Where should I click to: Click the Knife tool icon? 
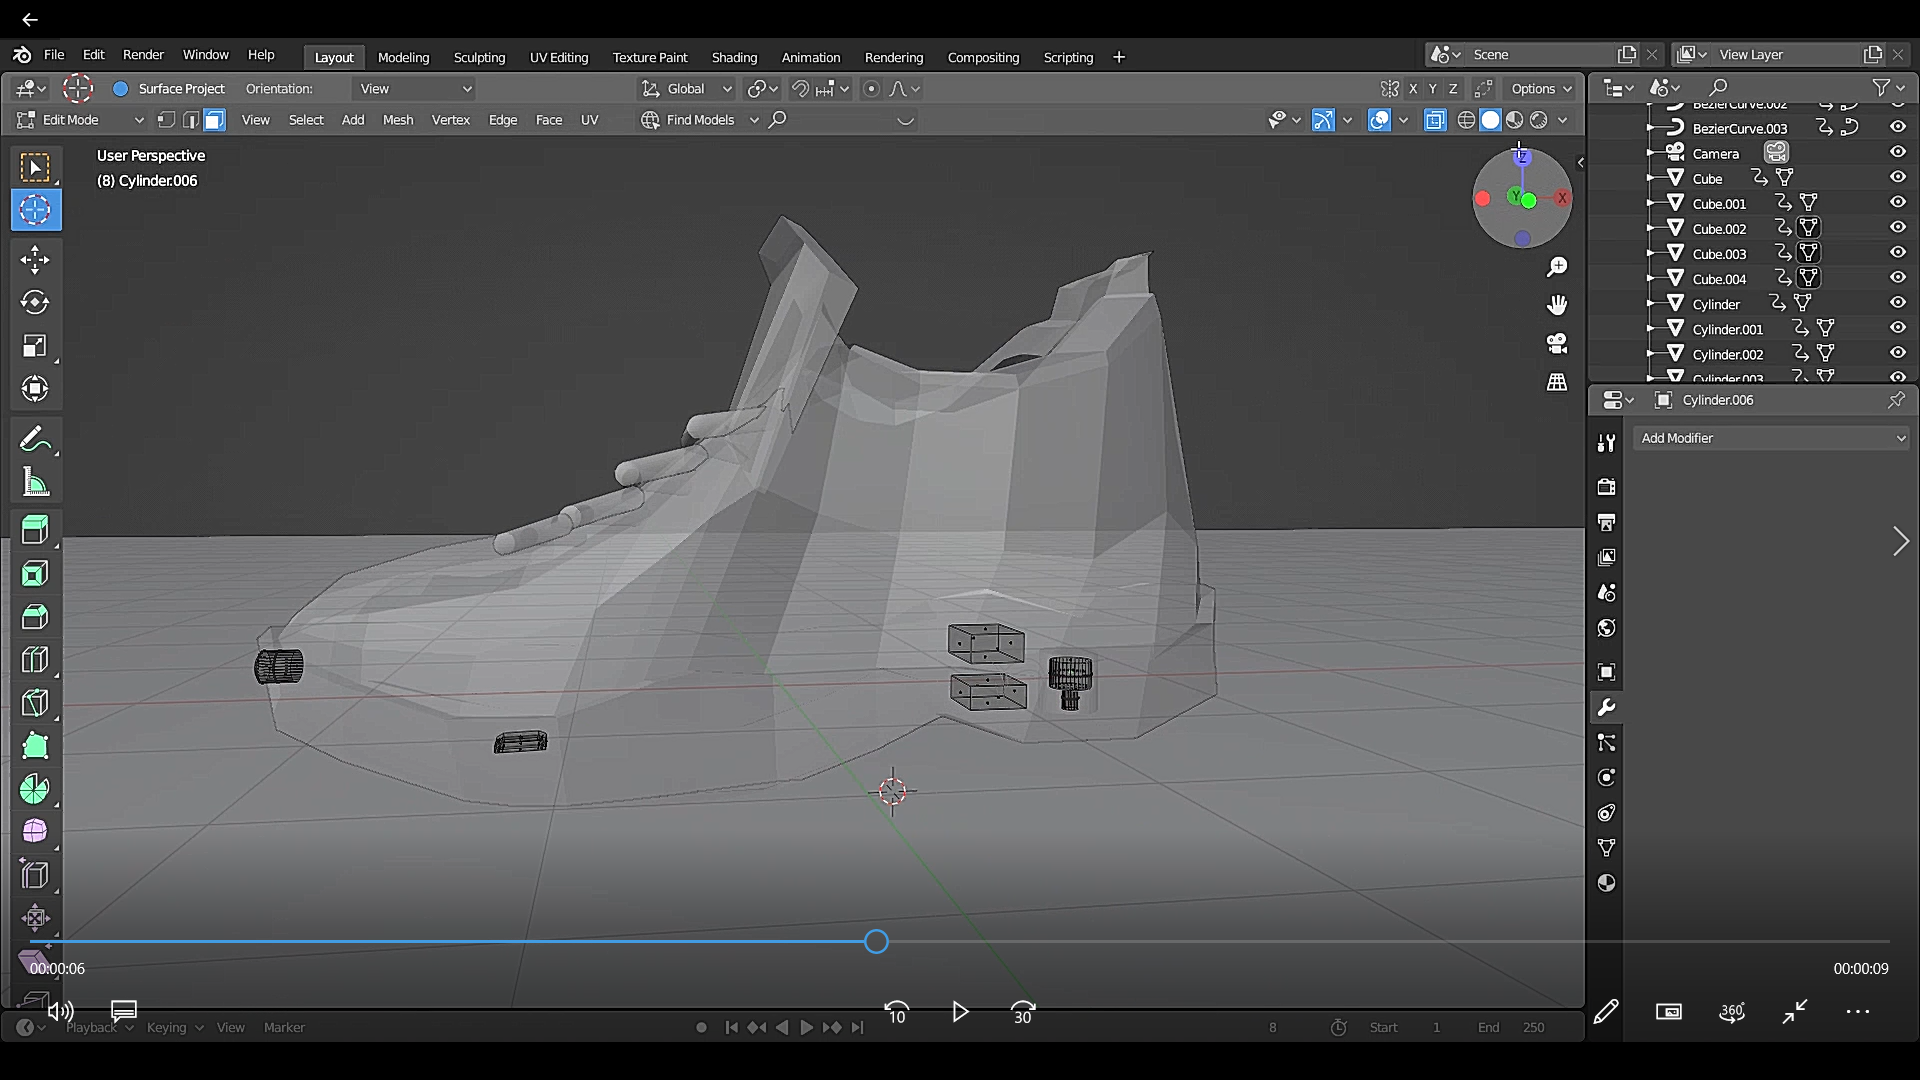[x=35, y=703]
